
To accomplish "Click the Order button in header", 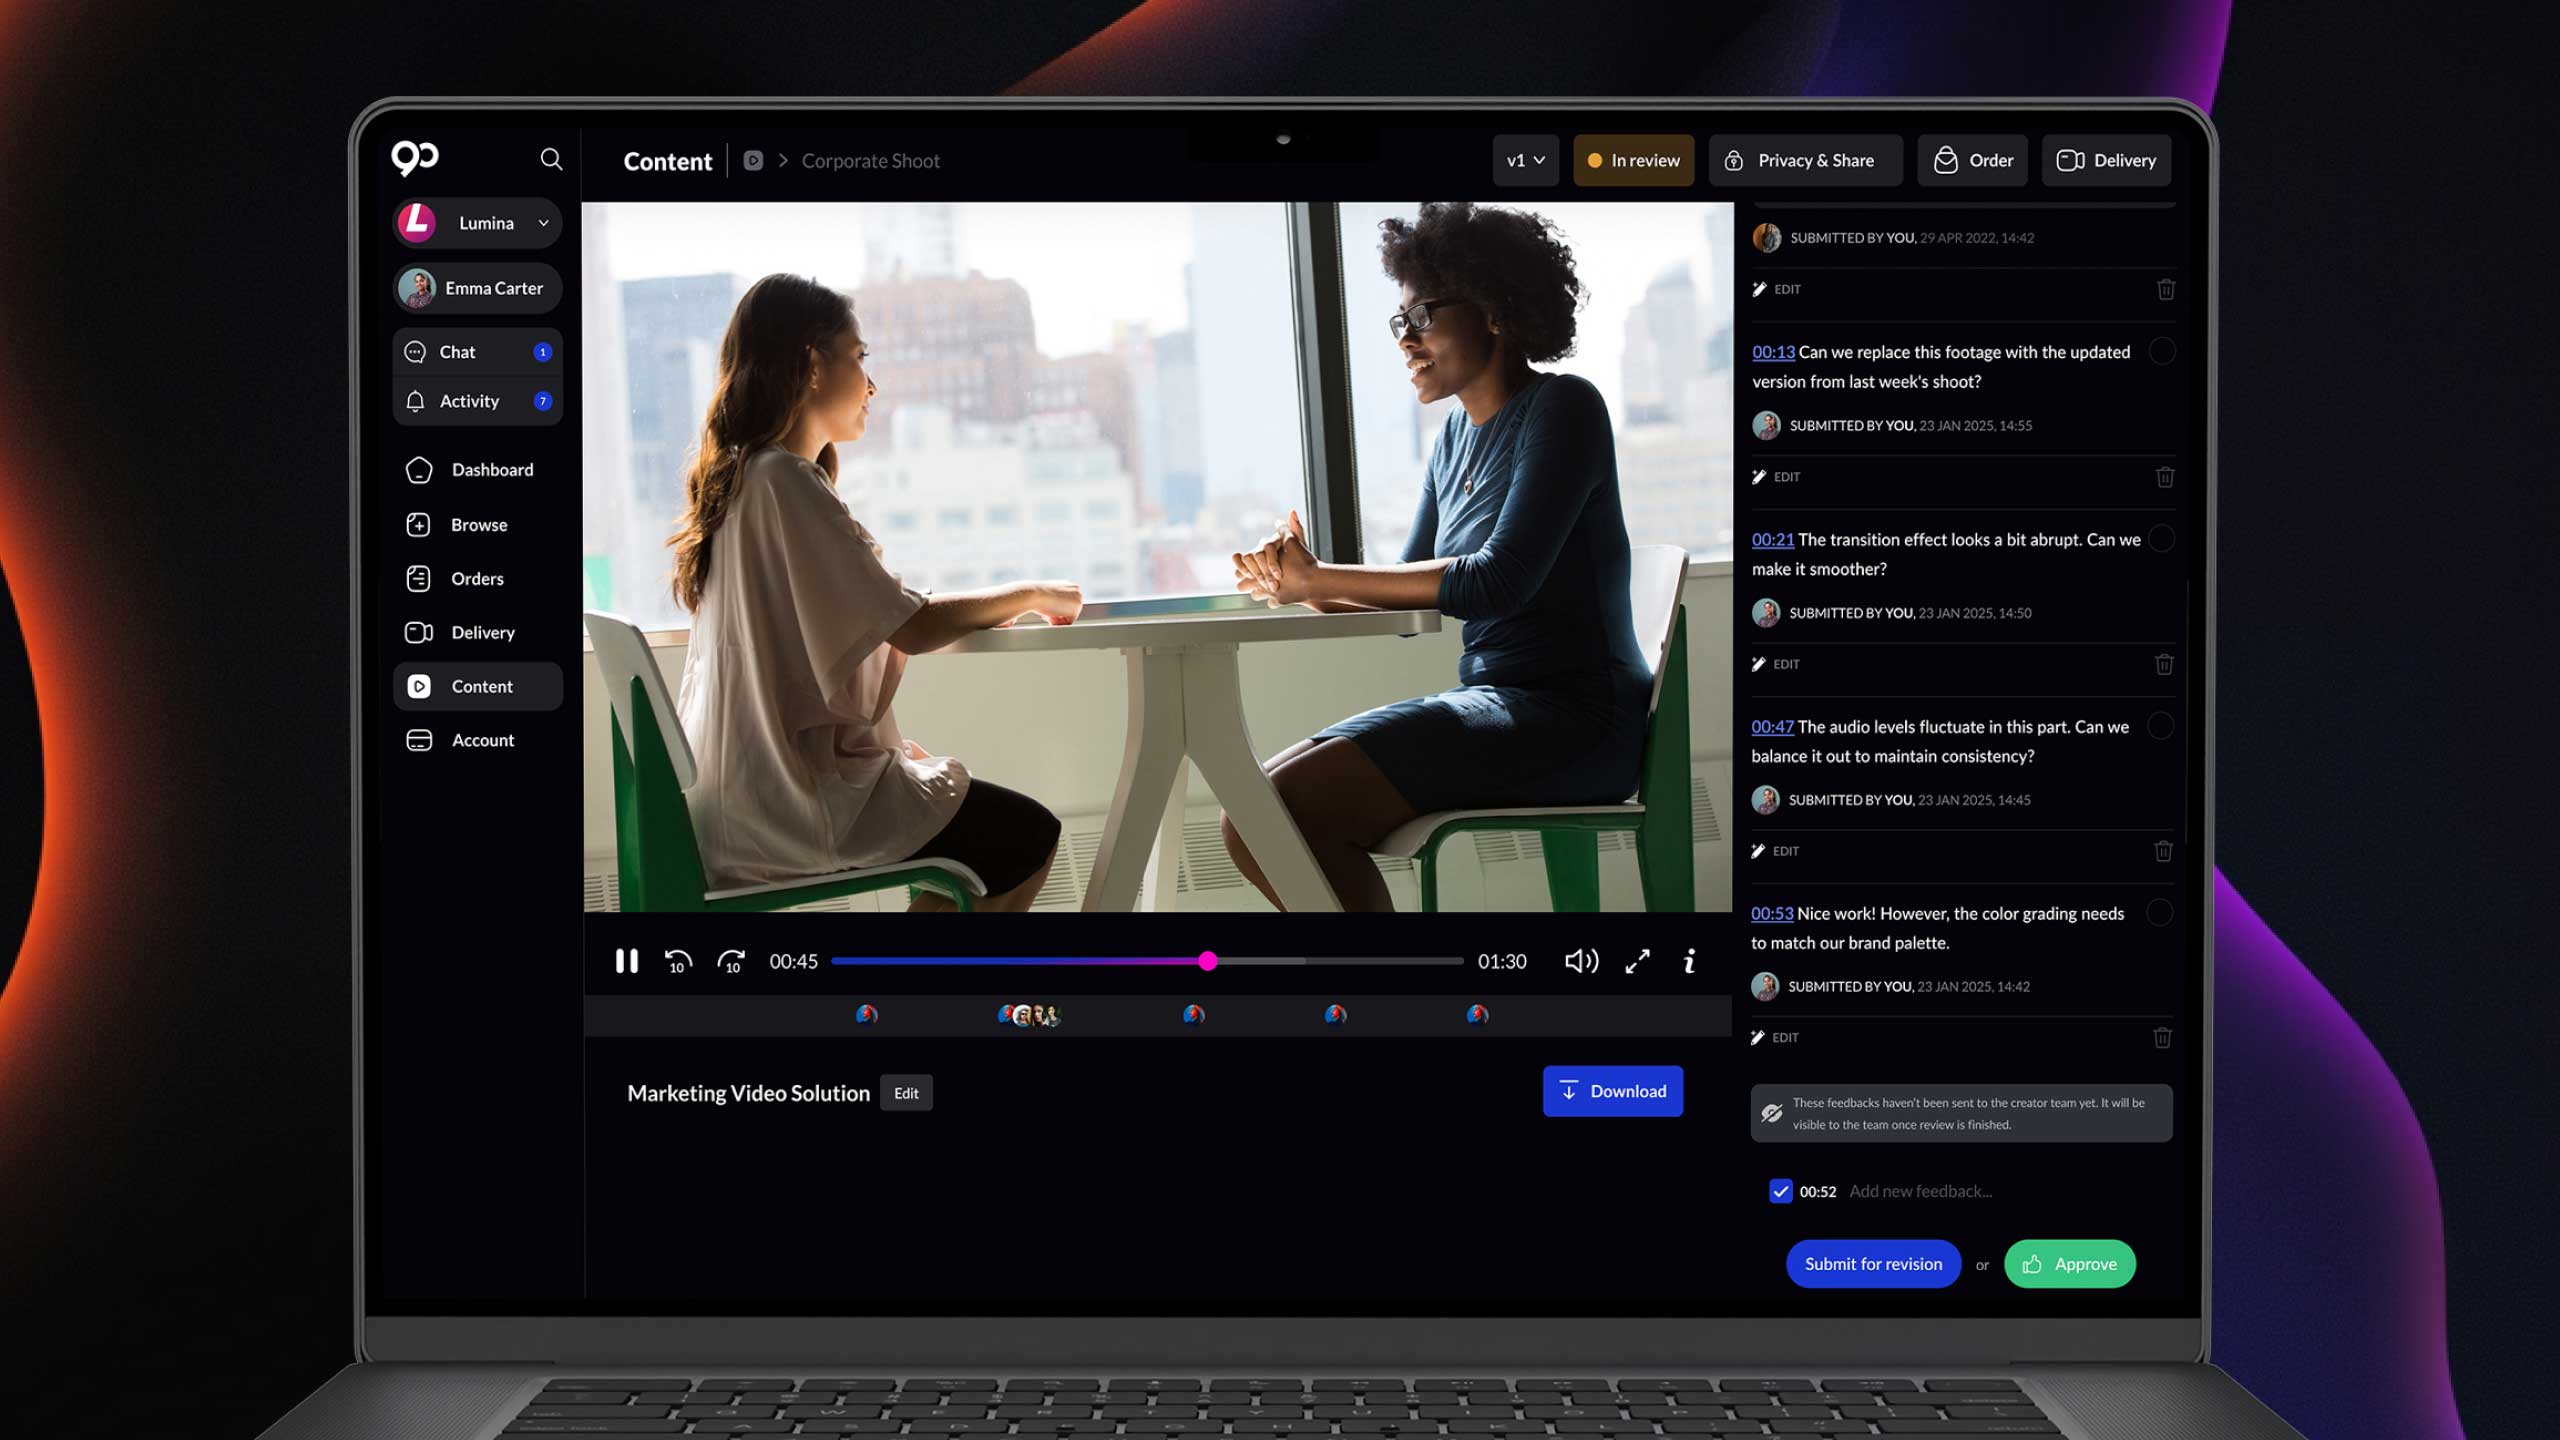I will [x=1972, y=160].
